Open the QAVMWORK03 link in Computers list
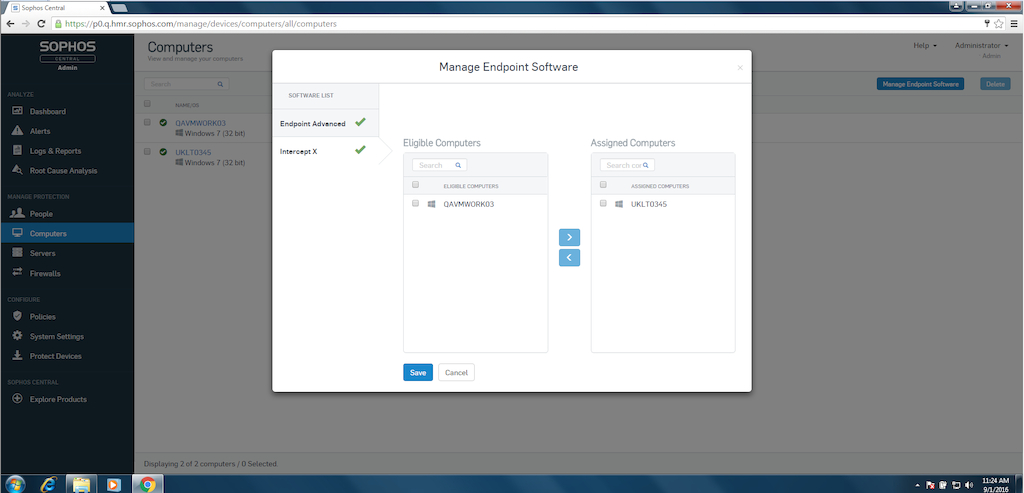1024x493 pixels. pyautogui.click(x=200, y=123)
